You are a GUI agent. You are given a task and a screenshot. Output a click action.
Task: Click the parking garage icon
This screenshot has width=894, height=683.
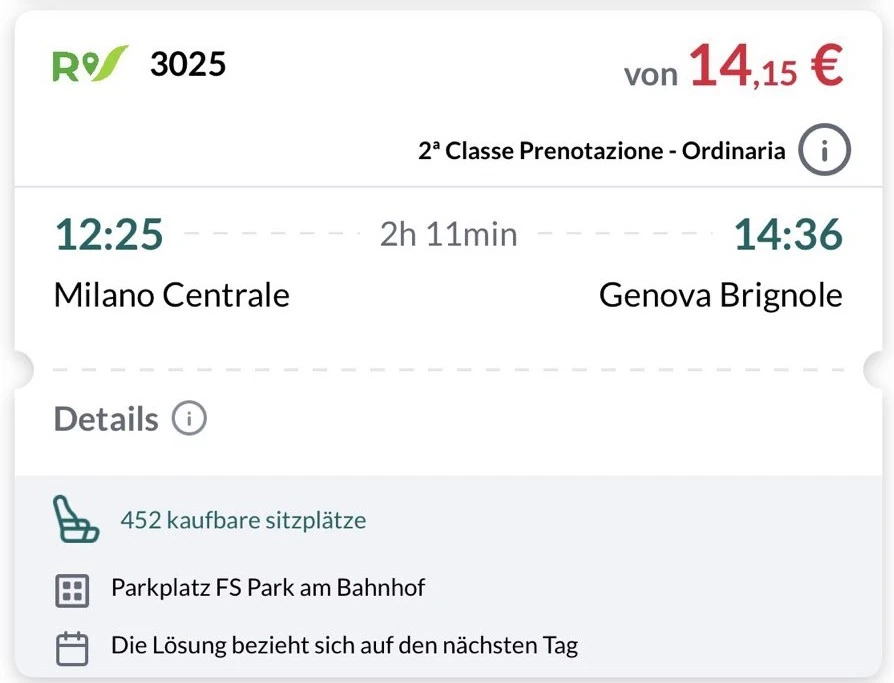tap(72, 591)
